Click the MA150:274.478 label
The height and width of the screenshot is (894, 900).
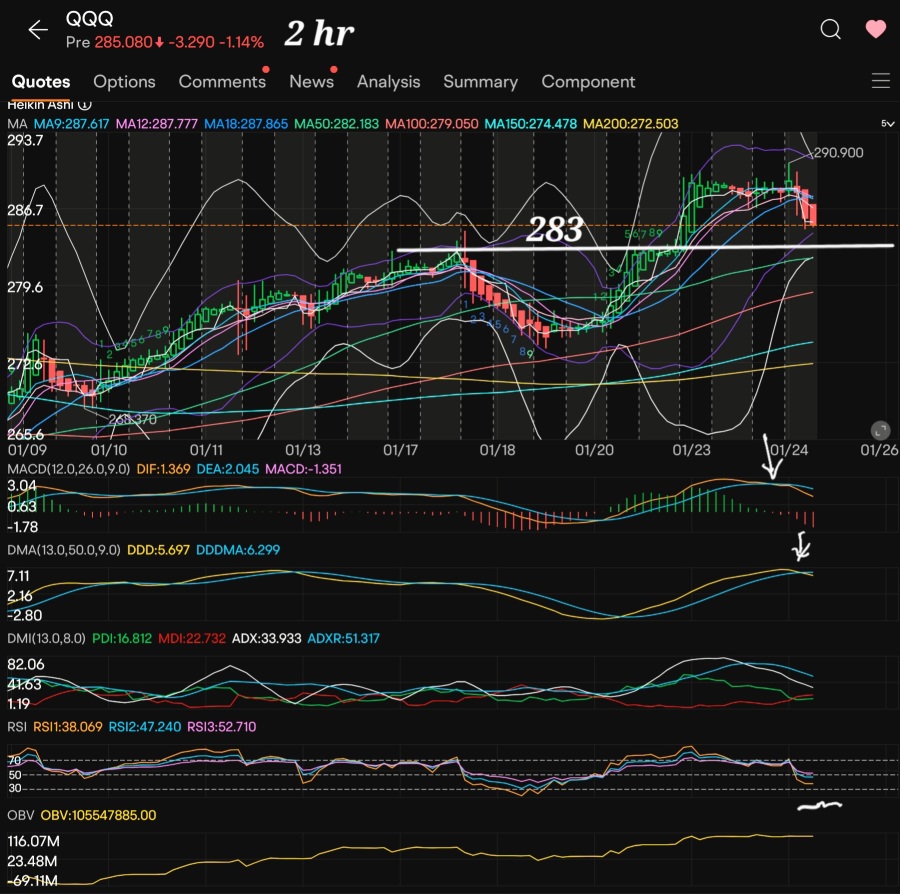530,124
